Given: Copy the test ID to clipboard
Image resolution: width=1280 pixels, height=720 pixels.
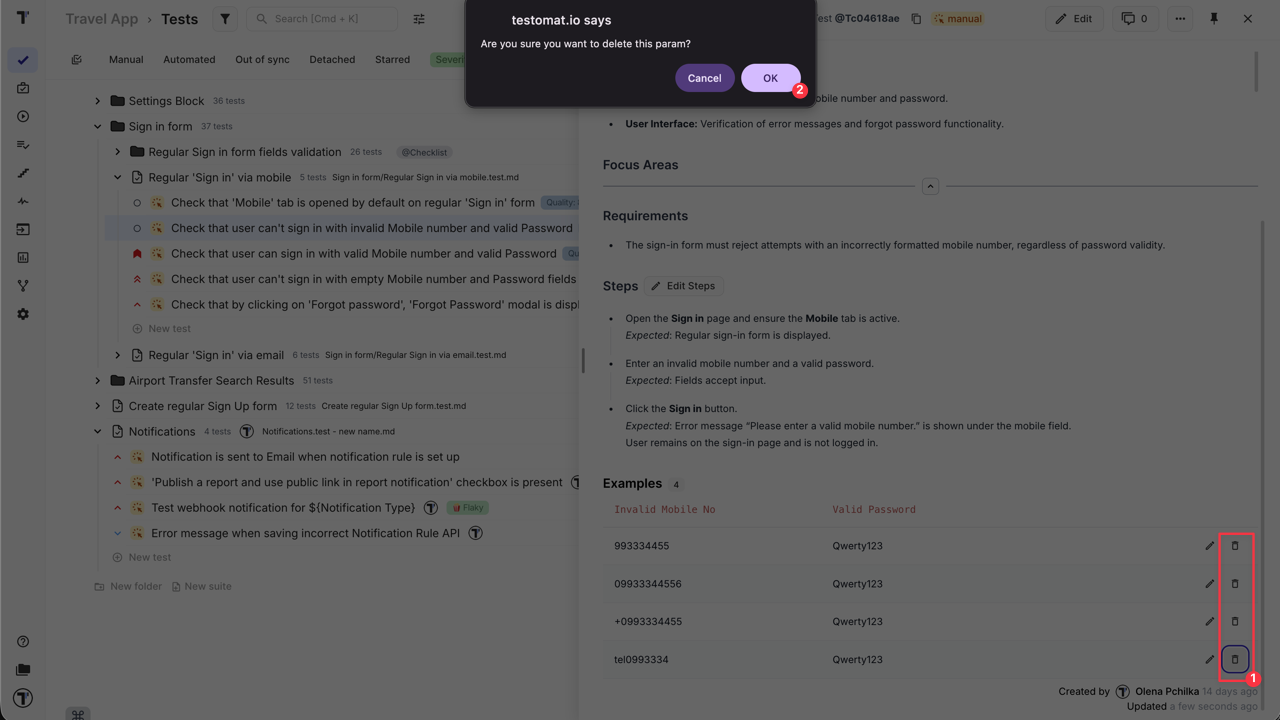Looking at the screenshot, I should [916, 19].
